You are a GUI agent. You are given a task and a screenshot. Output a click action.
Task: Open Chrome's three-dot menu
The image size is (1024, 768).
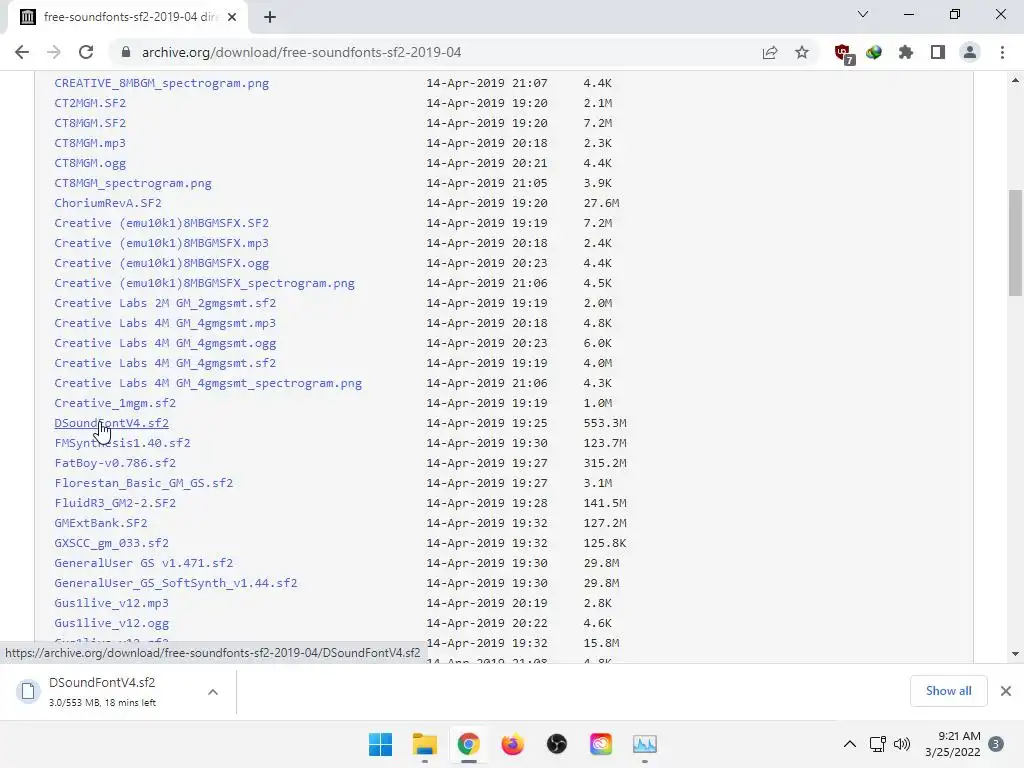pos(1002,52)
